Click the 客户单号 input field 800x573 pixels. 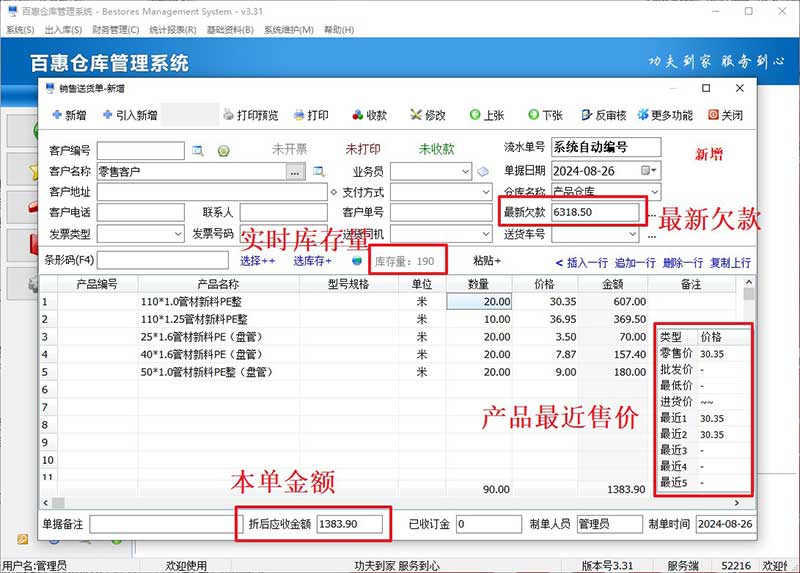441,213
